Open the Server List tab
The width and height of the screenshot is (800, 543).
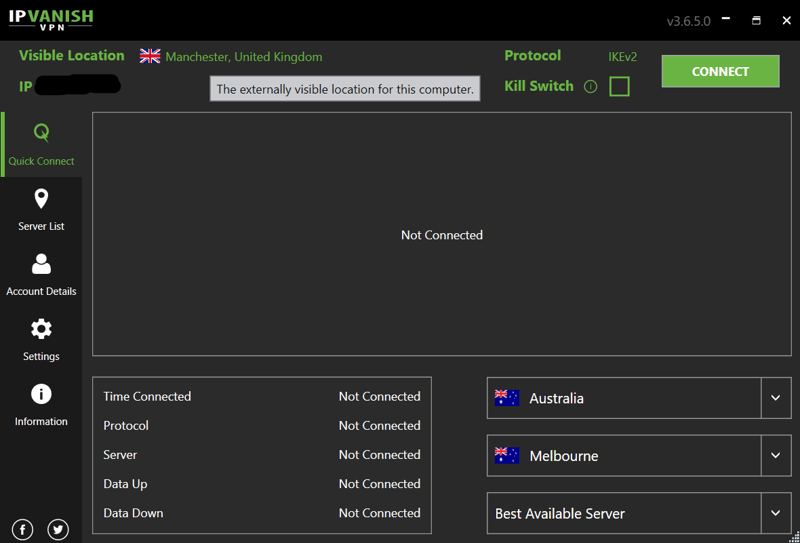coord(41,210)
